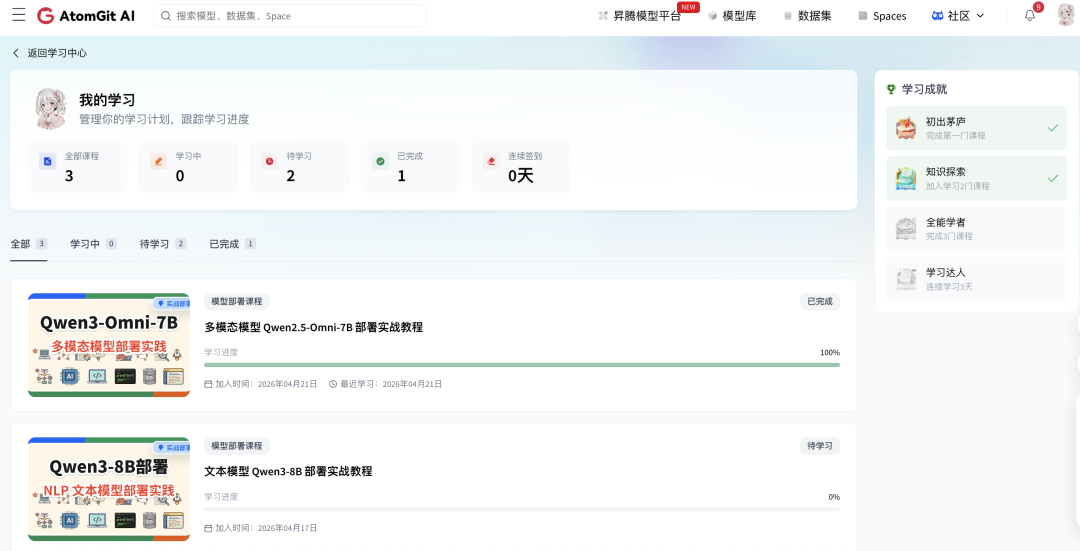The image size is (1080, 551).
Task: Click the 0% progress bar of Qwen3-8B course
Action: tap(521, 509)
